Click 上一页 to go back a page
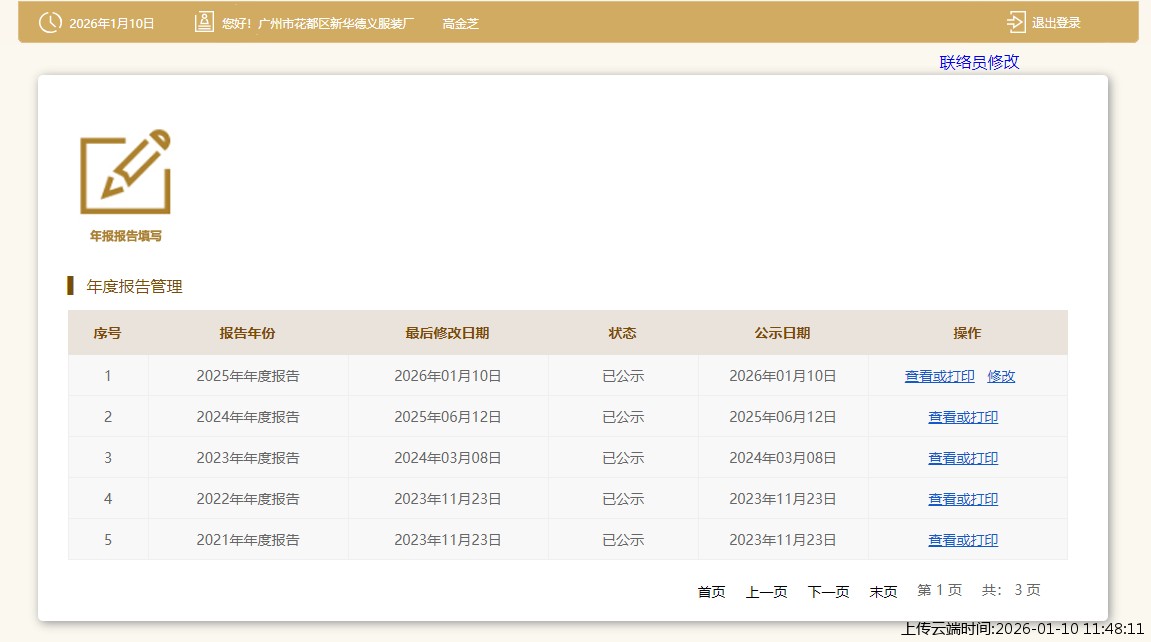Image resolution: width=1151 pixels, height=642 pixels. [766, 592]
